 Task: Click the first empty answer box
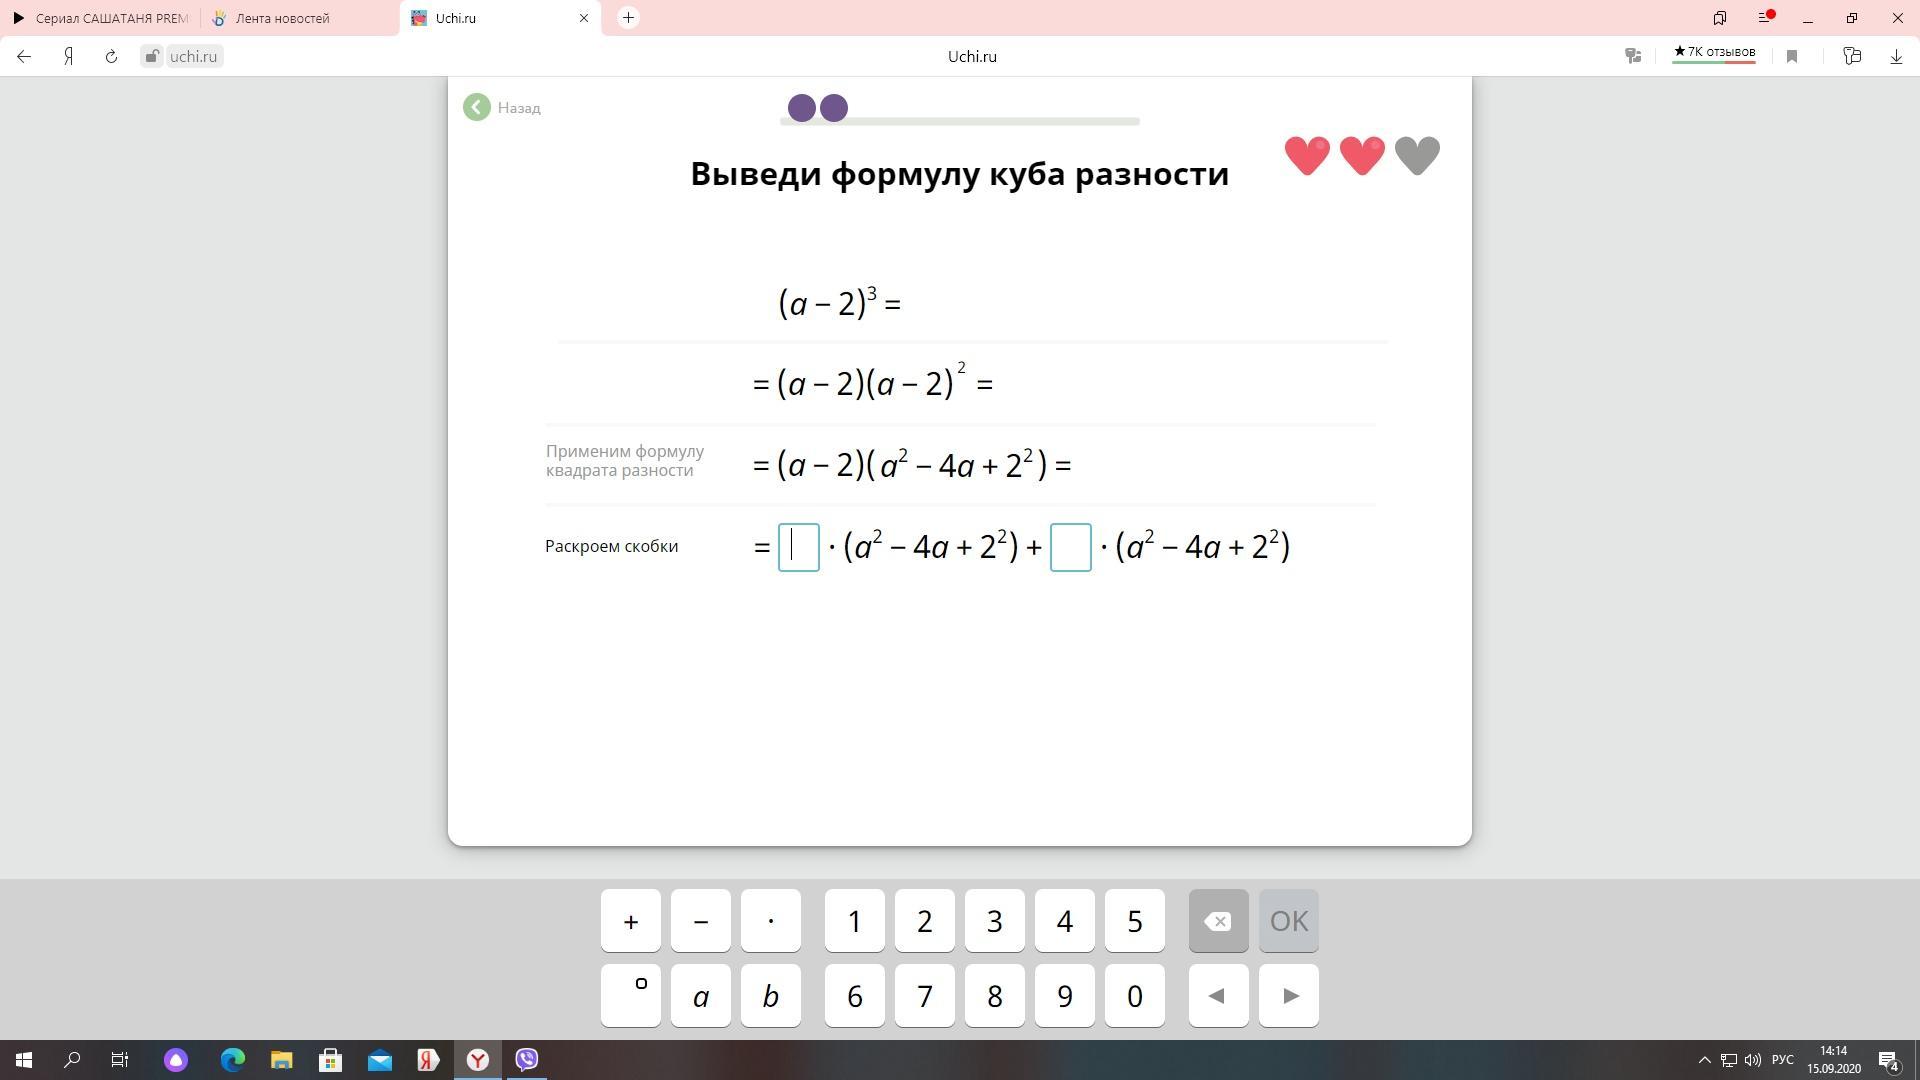[799, 547]
